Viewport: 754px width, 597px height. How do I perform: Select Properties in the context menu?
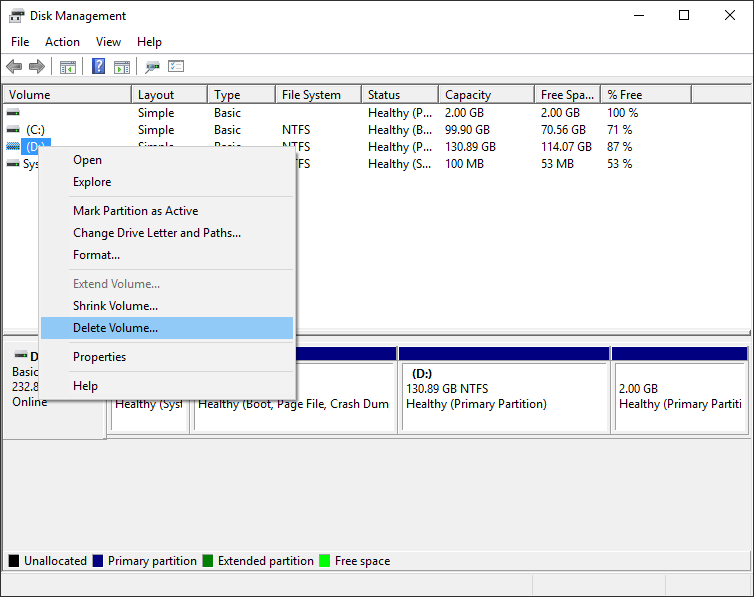99,357
